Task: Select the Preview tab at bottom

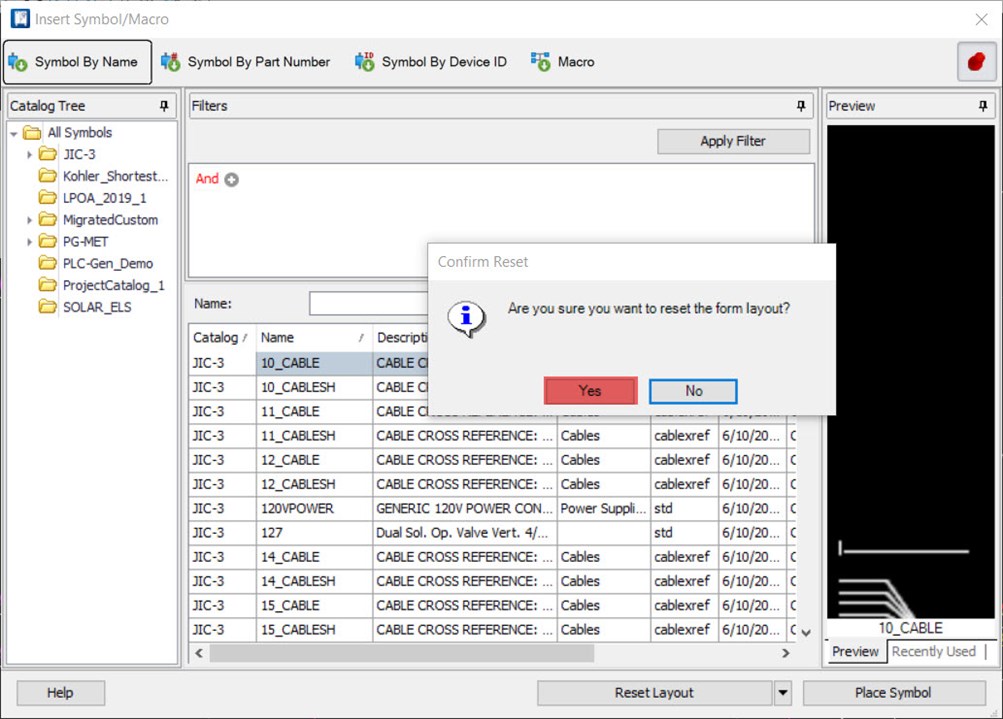Action: click(x=856, y=651)
